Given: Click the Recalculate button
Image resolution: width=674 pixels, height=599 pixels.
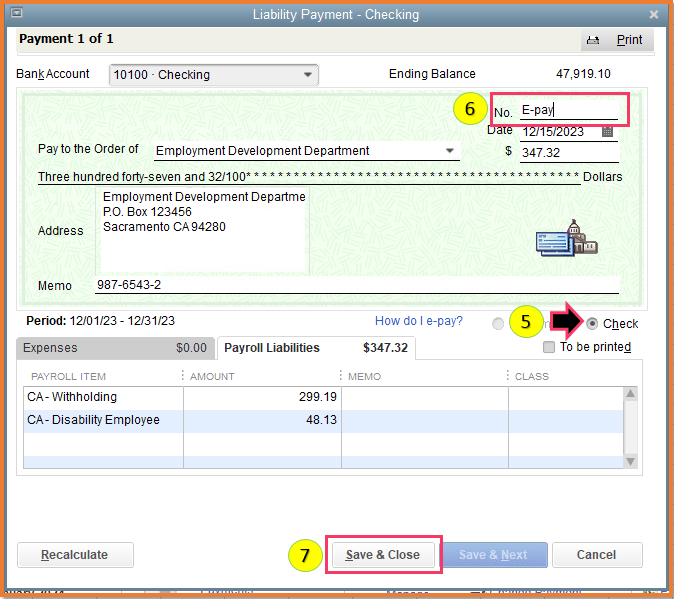Looking at the screenshot, I should click(75, 555).
